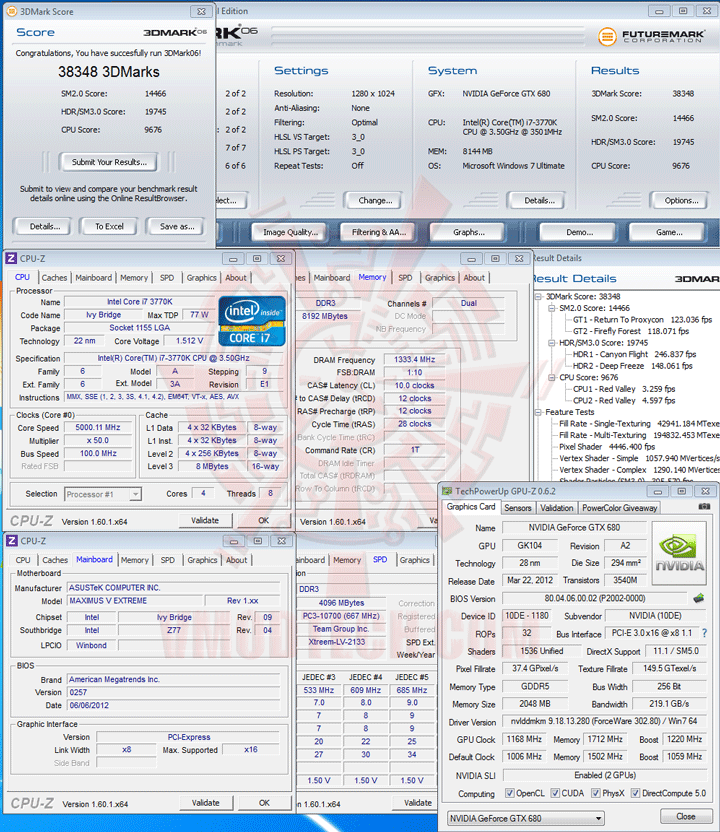Click the CAS# Latency 10.0 clocks value
This screenshot has width=720, height=832.
[x=414, y=386]
